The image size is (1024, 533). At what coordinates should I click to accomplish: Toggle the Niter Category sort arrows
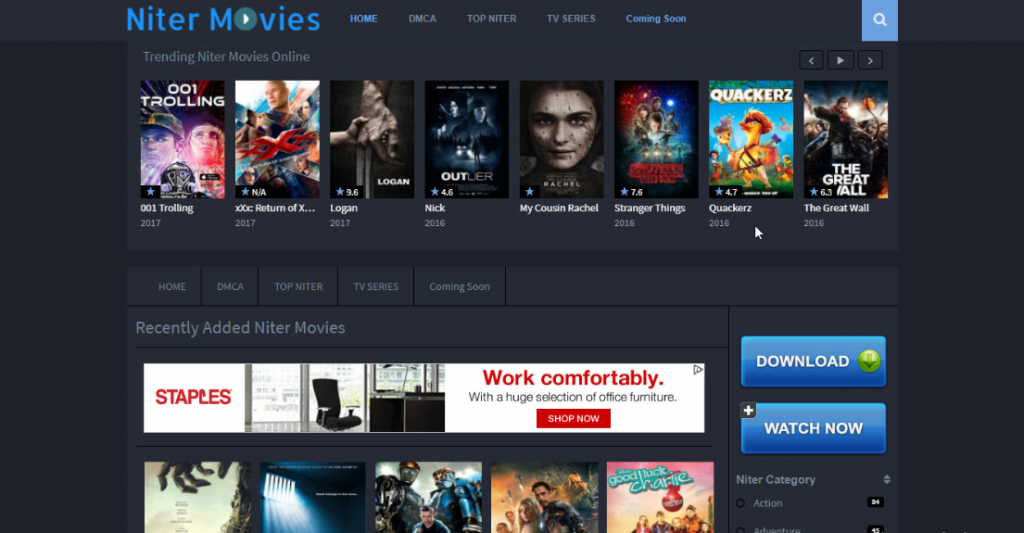pos(886,479)
